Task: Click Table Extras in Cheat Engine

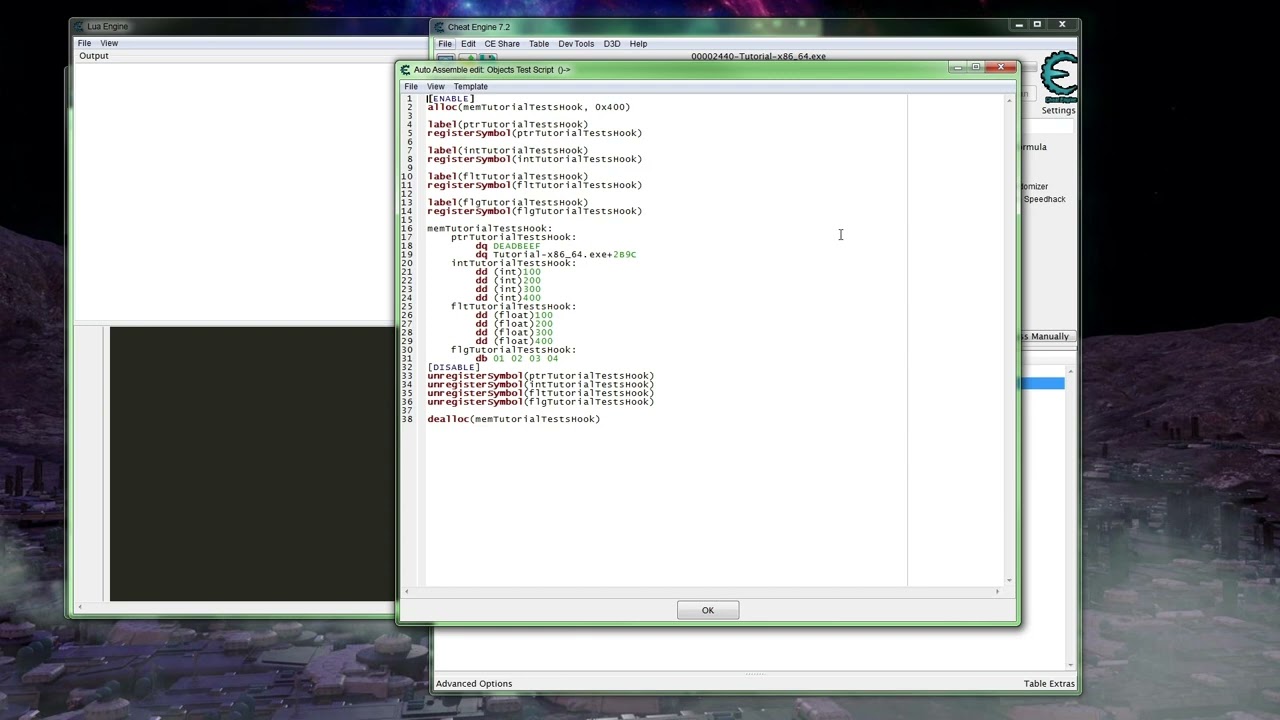Action: (1049, 684)
